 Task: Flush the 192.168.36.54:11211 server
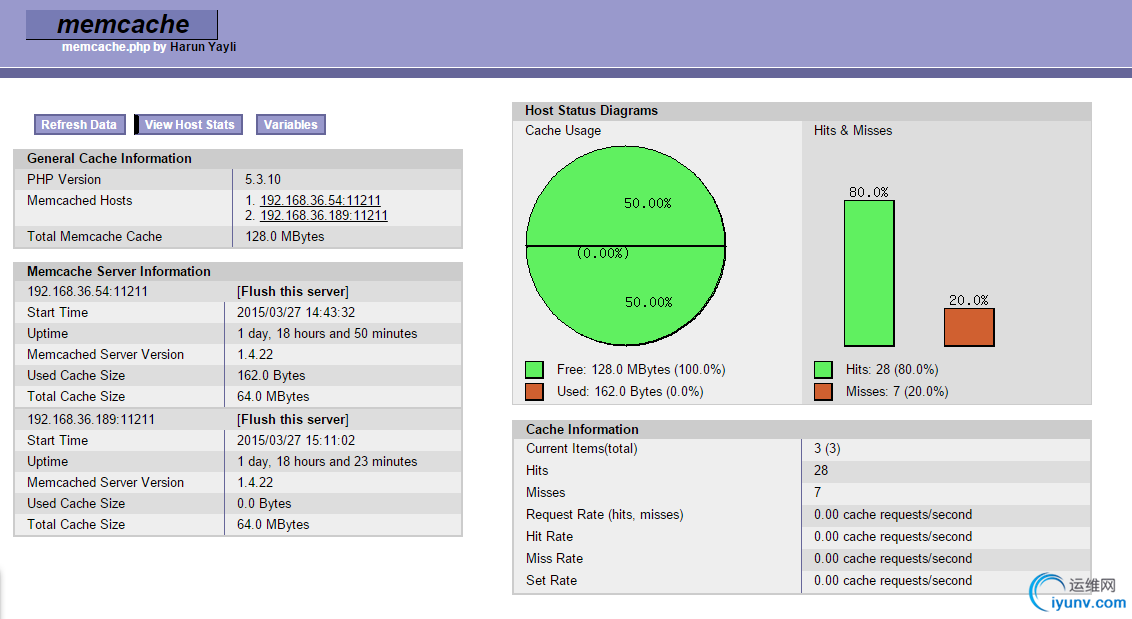click(x=292, y=291)
